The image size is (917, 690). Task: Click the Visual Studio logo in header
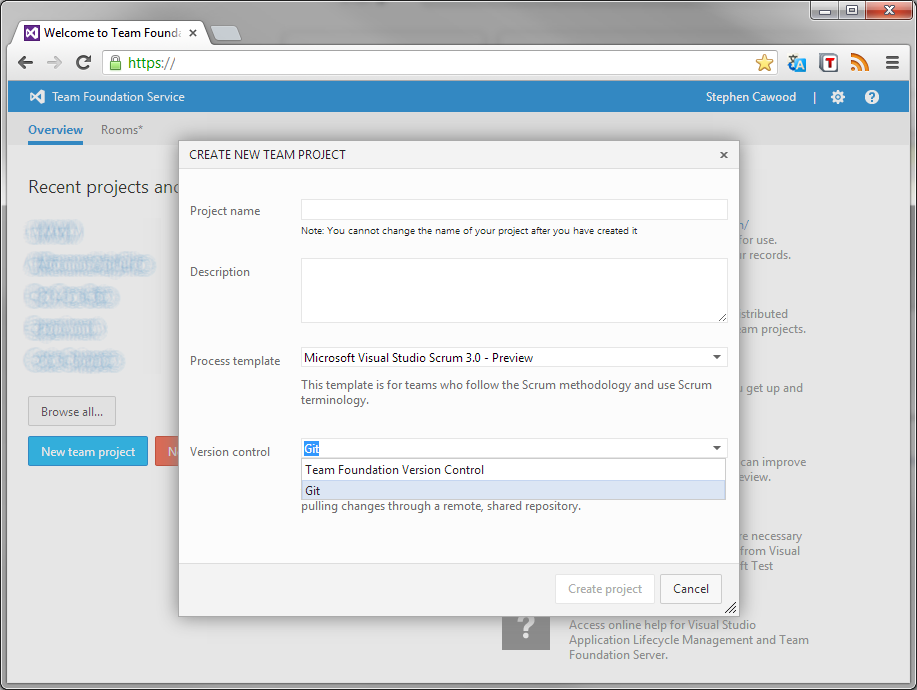click(37, 97)
